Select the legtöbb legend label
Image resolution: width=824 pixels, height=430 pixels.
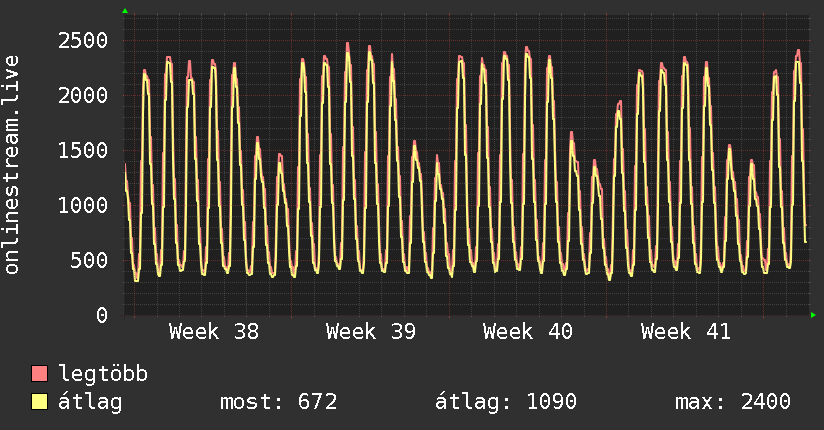pos(103,374)
